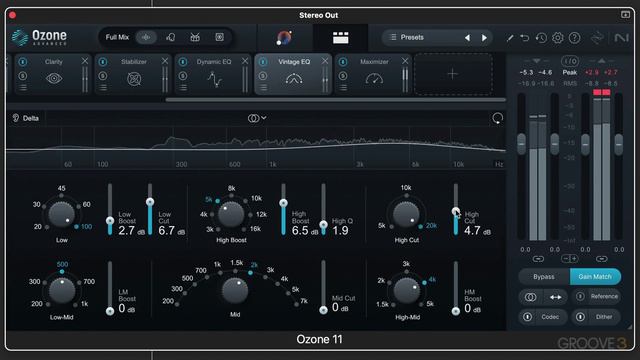The image size is (640, 360).
Task: Click the swap channels arrows icon
Action: pos(556,297)
